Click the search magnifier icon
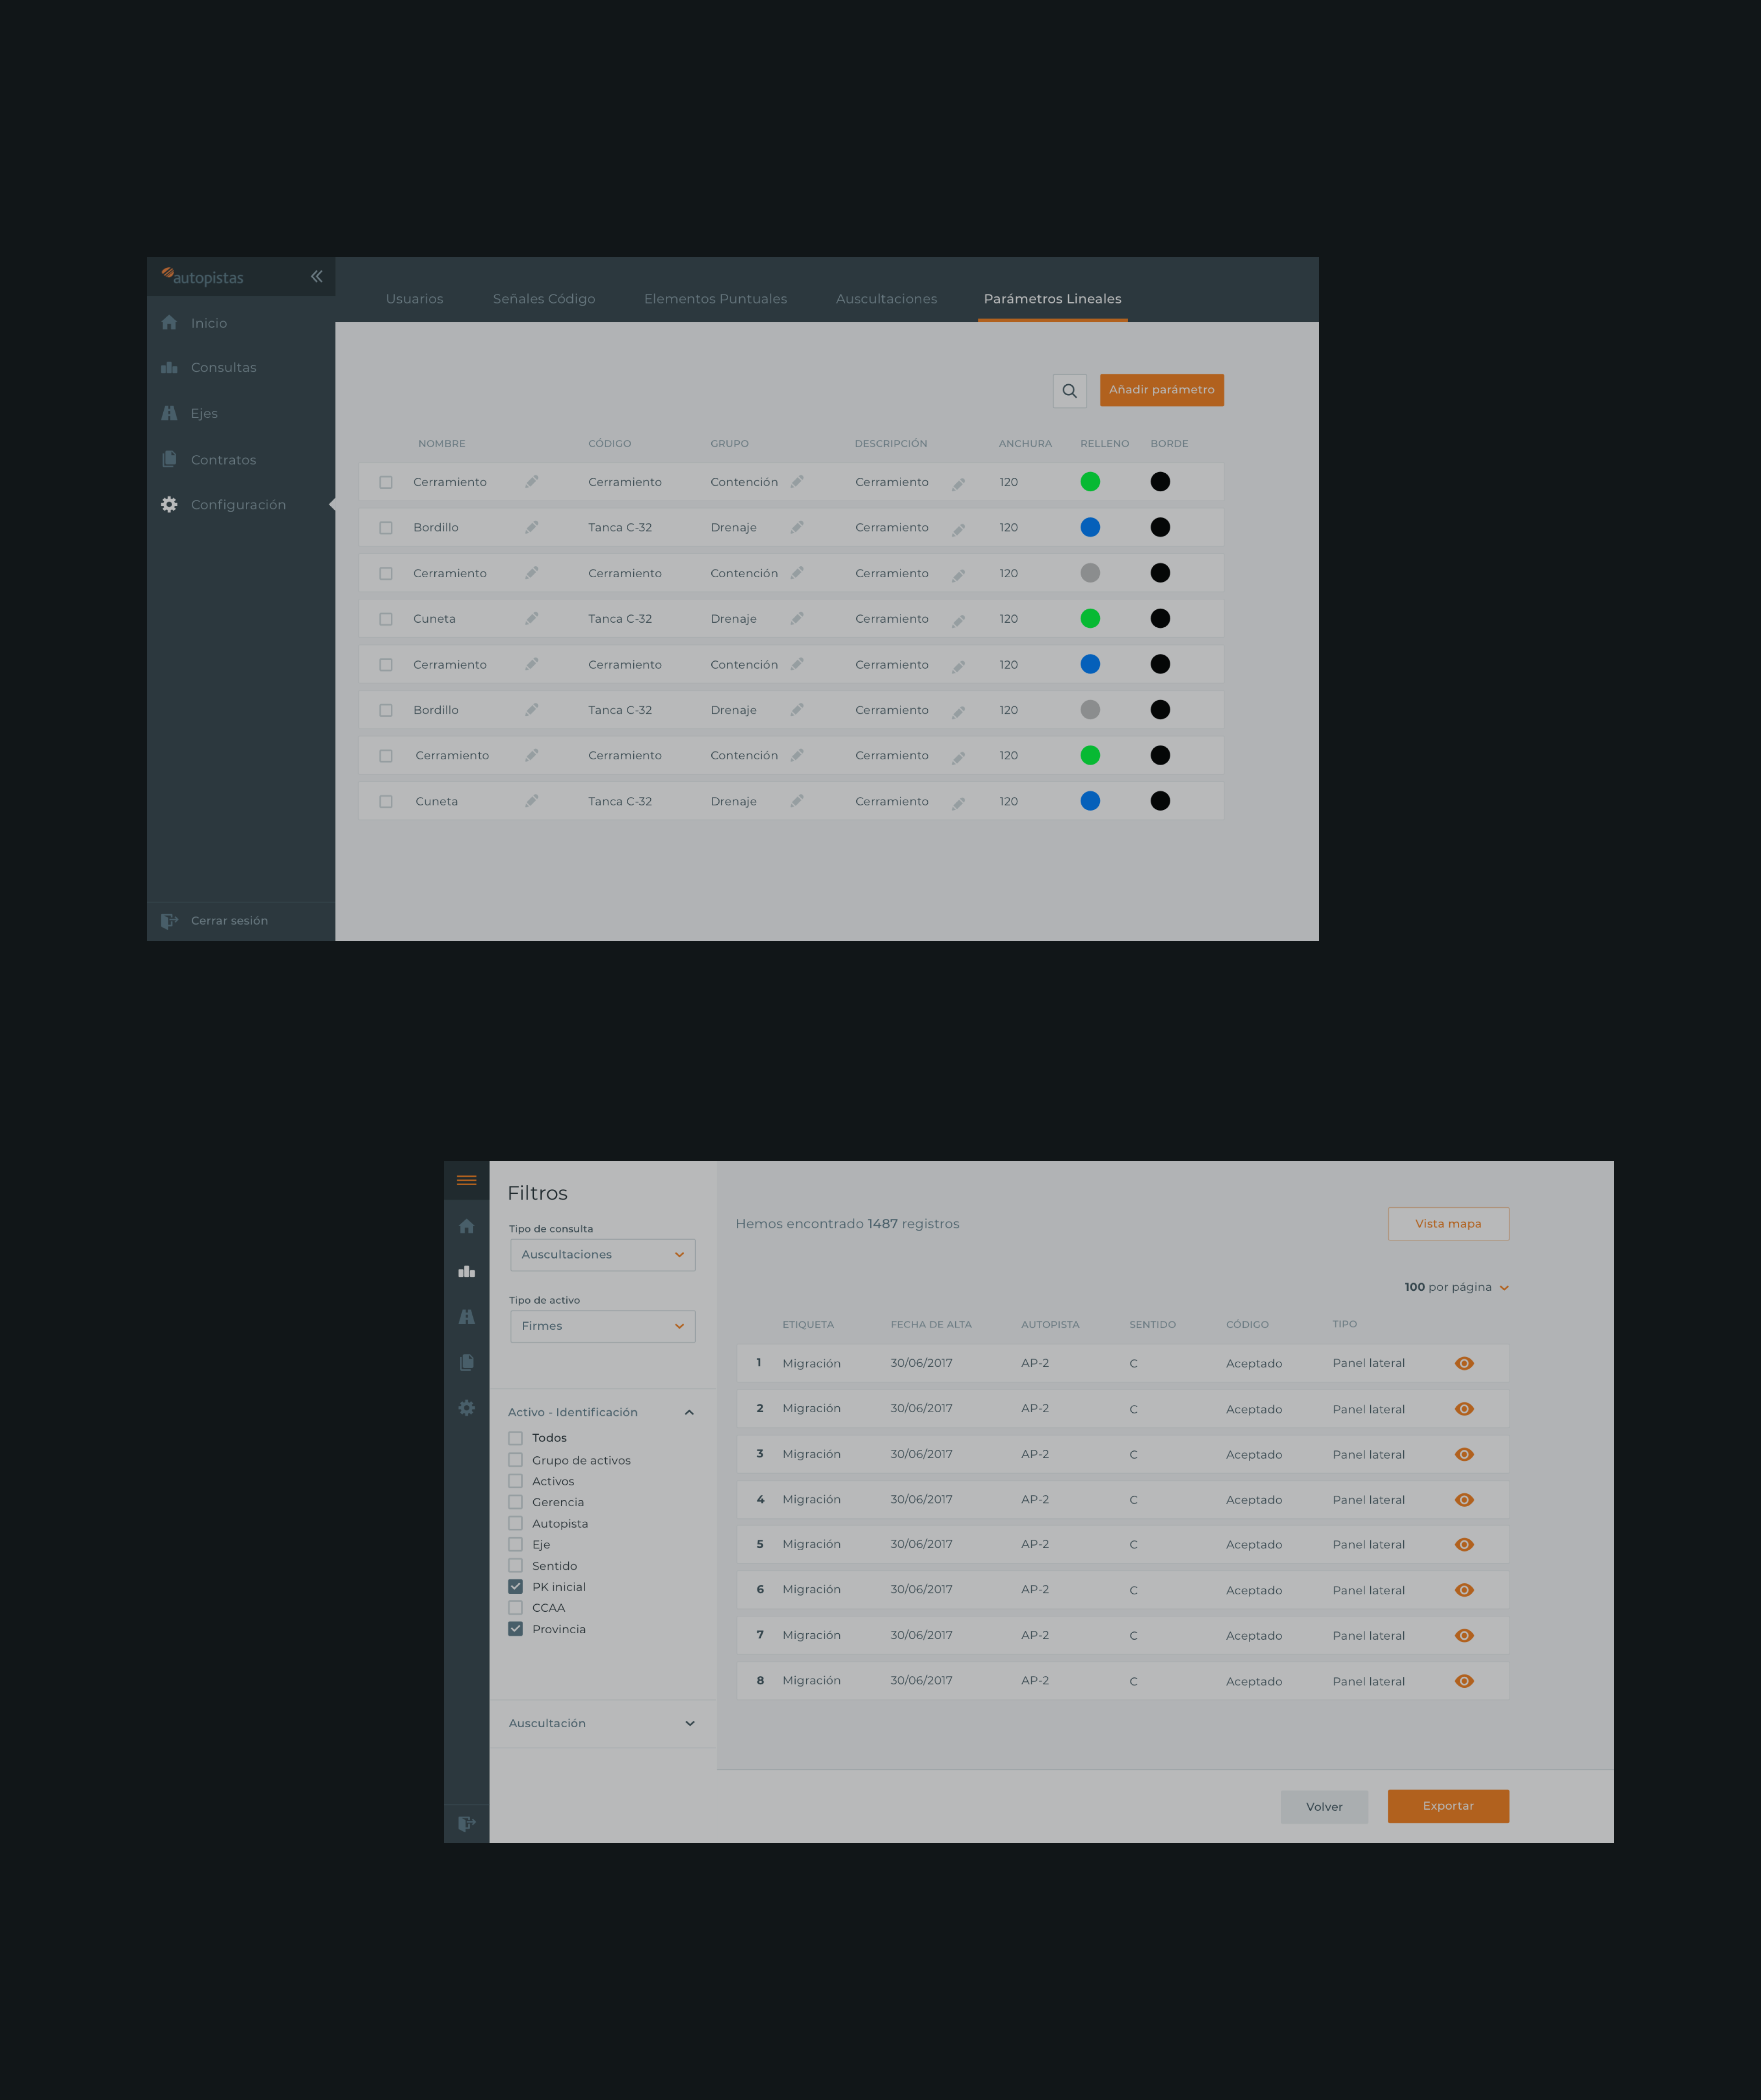The height and width of the screenshot is (2100, 1761). click(1069, 391)
